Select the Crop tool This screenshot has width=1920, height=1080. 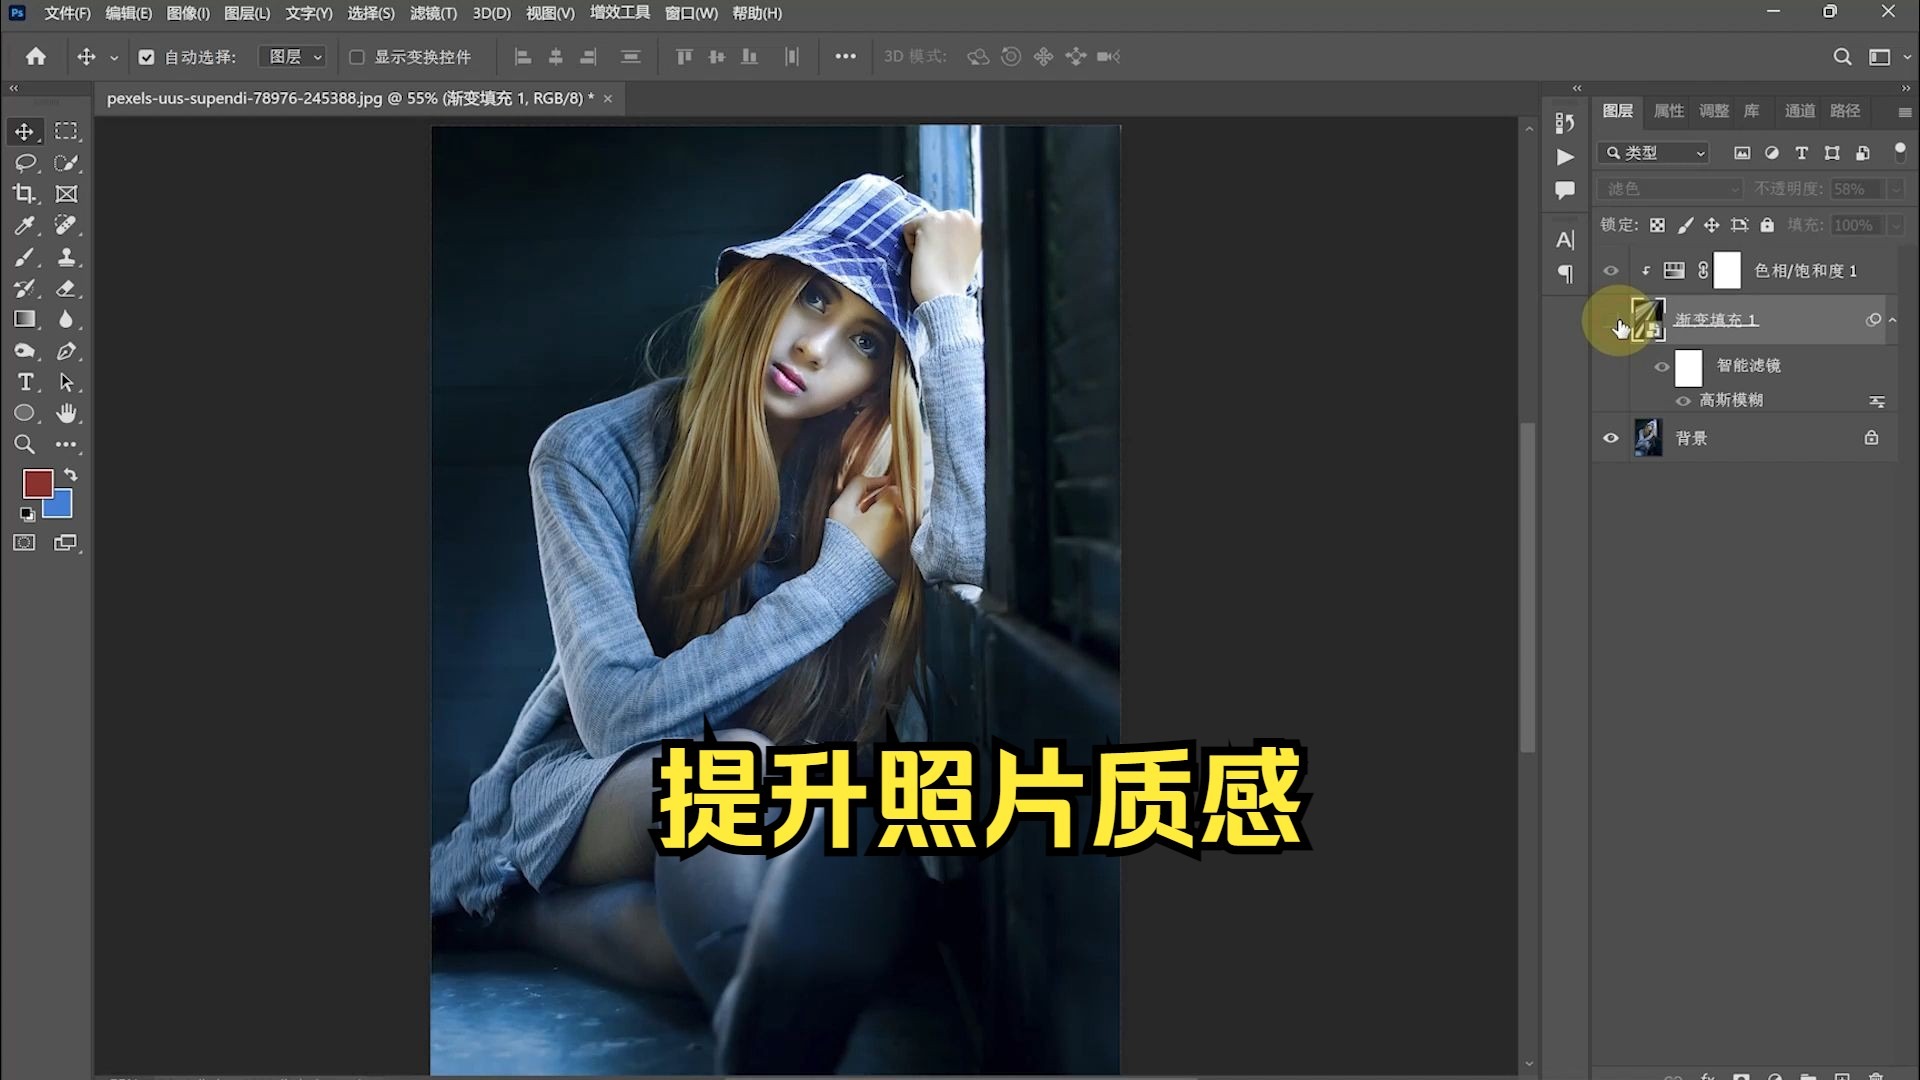(x=25, y=194)
